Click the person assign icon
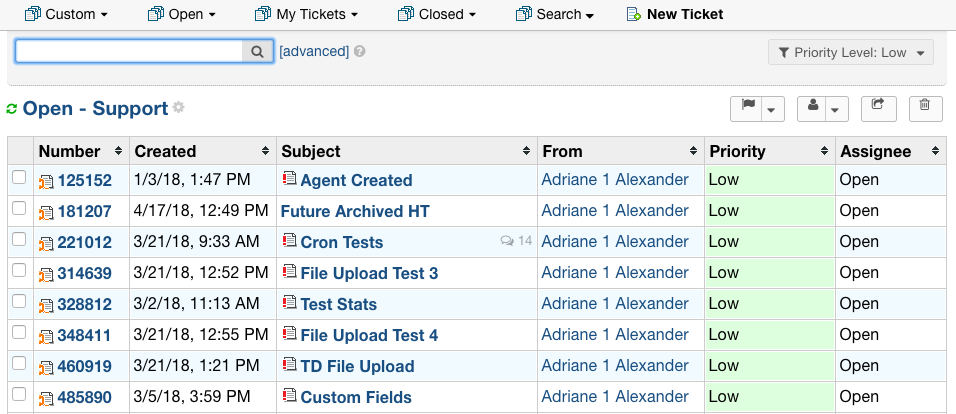This screenshot has height=414, width=956. pos(813,105)
